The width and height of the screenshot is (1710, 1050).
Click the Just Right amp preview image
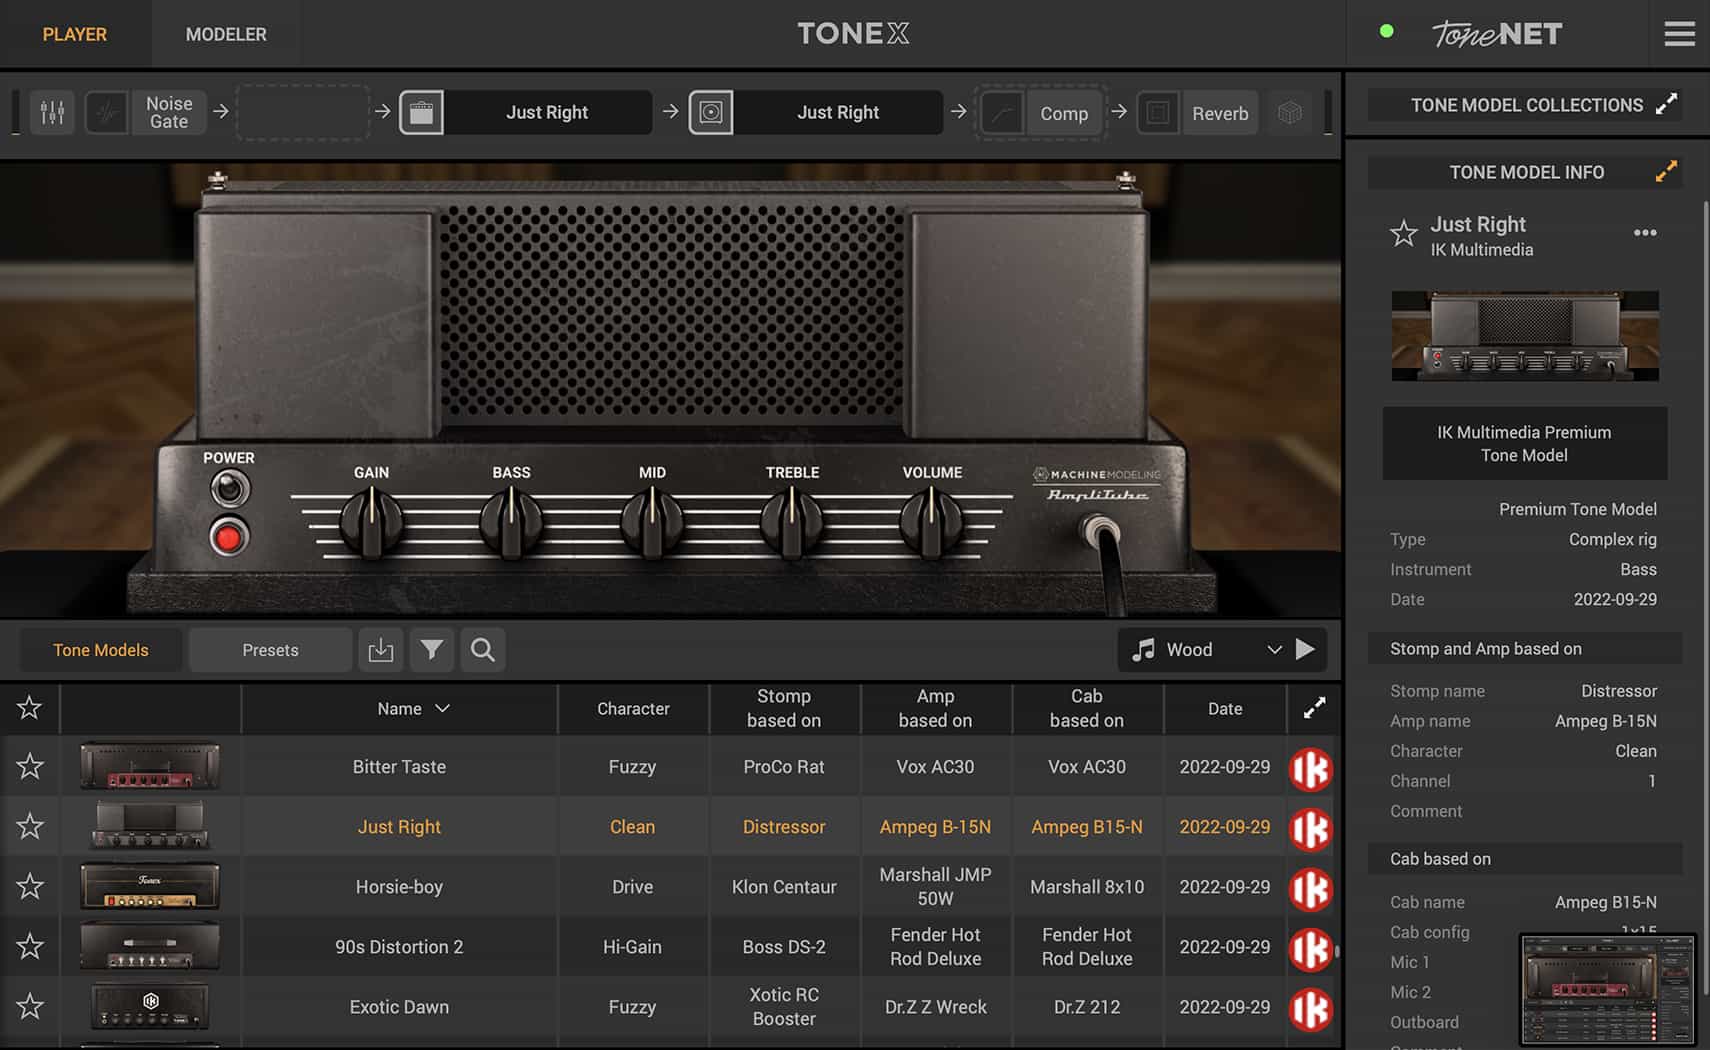(x=1525, y=336)
